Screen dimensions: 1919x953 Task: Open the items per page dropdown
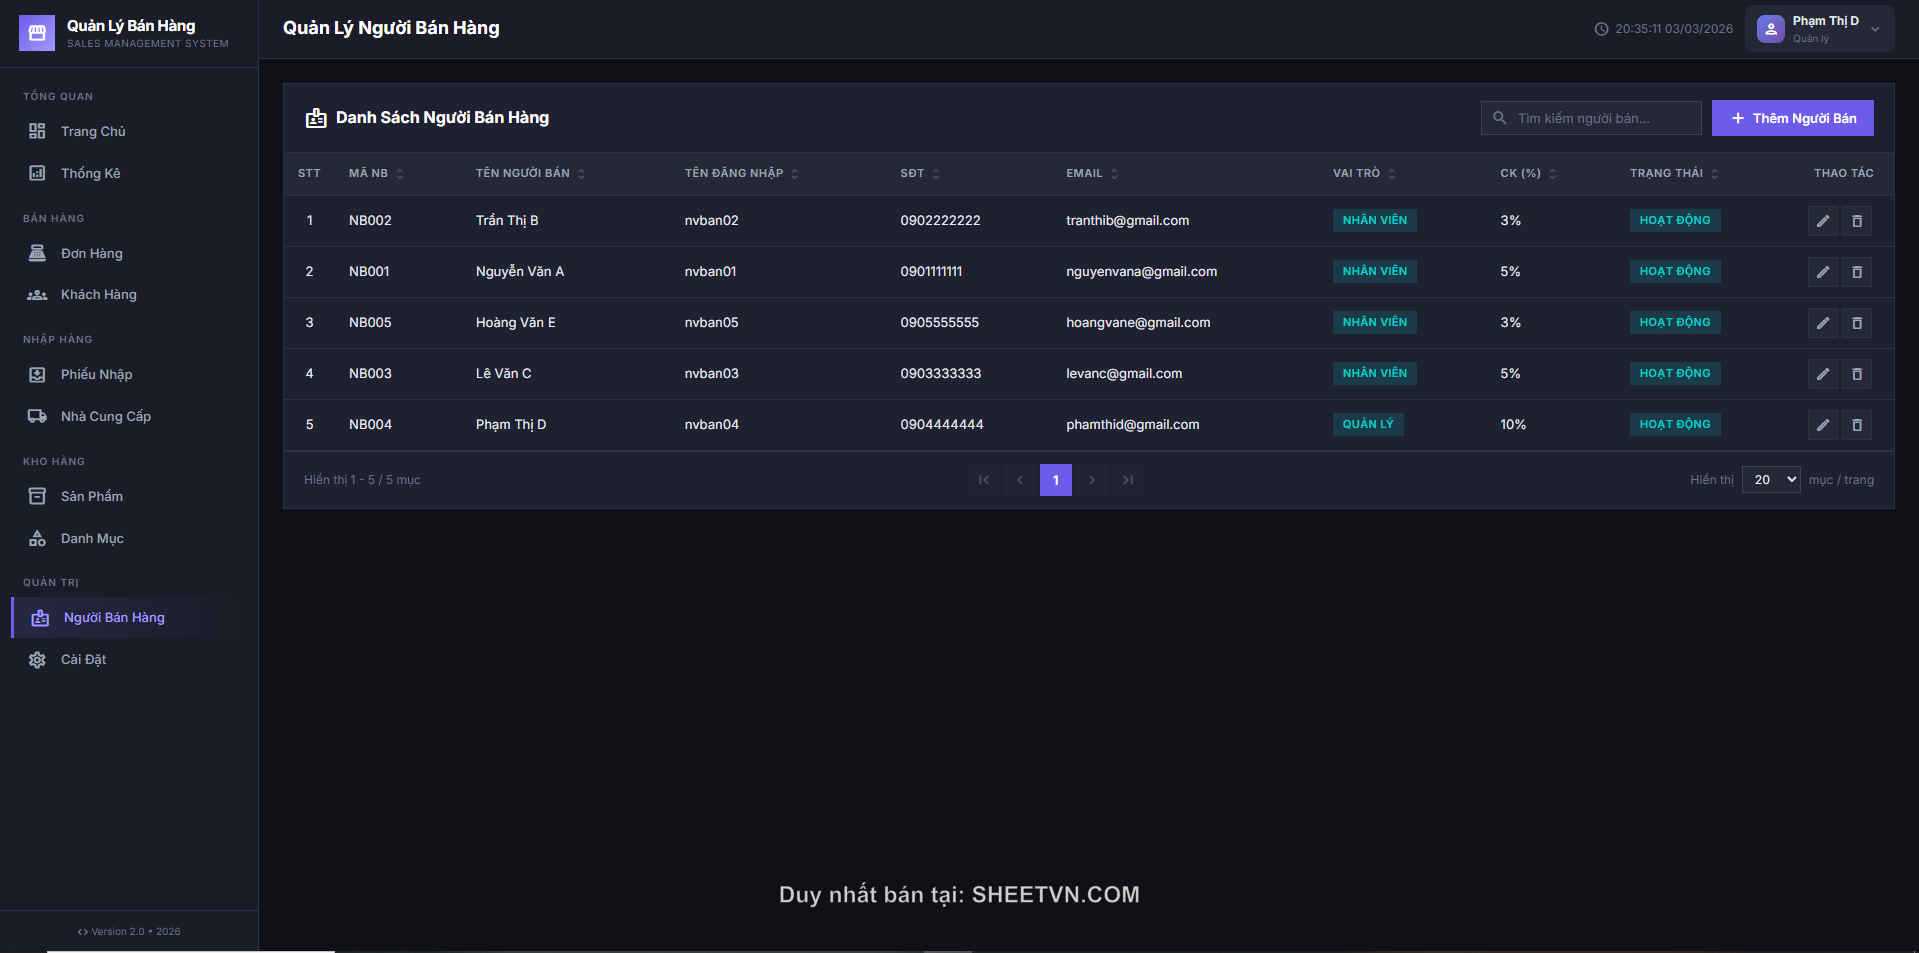[1770, 480]
